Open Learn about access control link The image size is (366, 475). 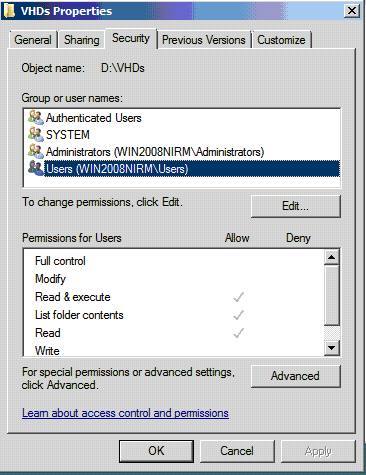tap(125, 413)
